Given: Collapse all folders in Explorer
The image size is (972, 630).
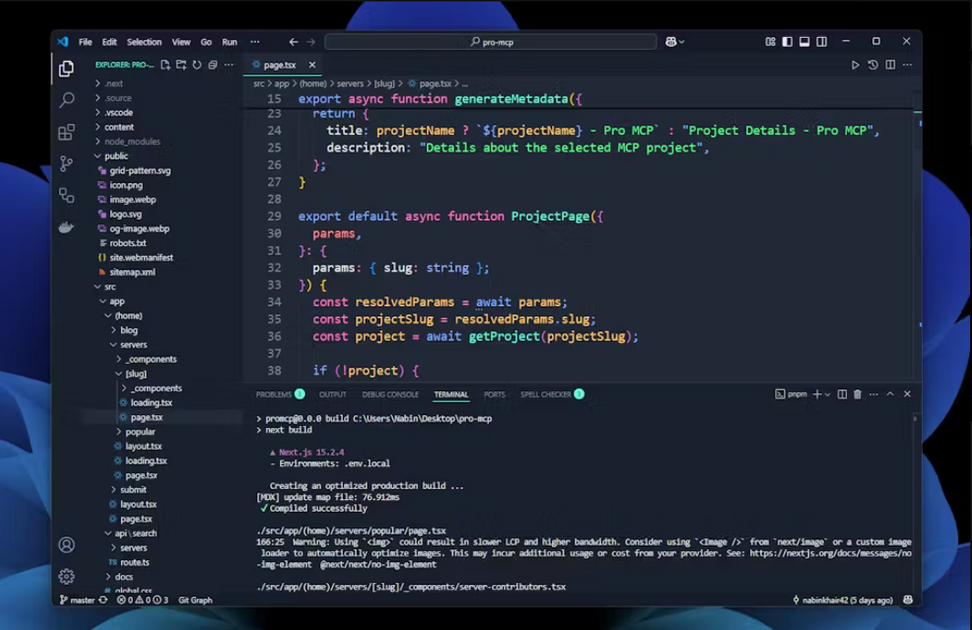Looking at the screenshot, I should 214,64.
